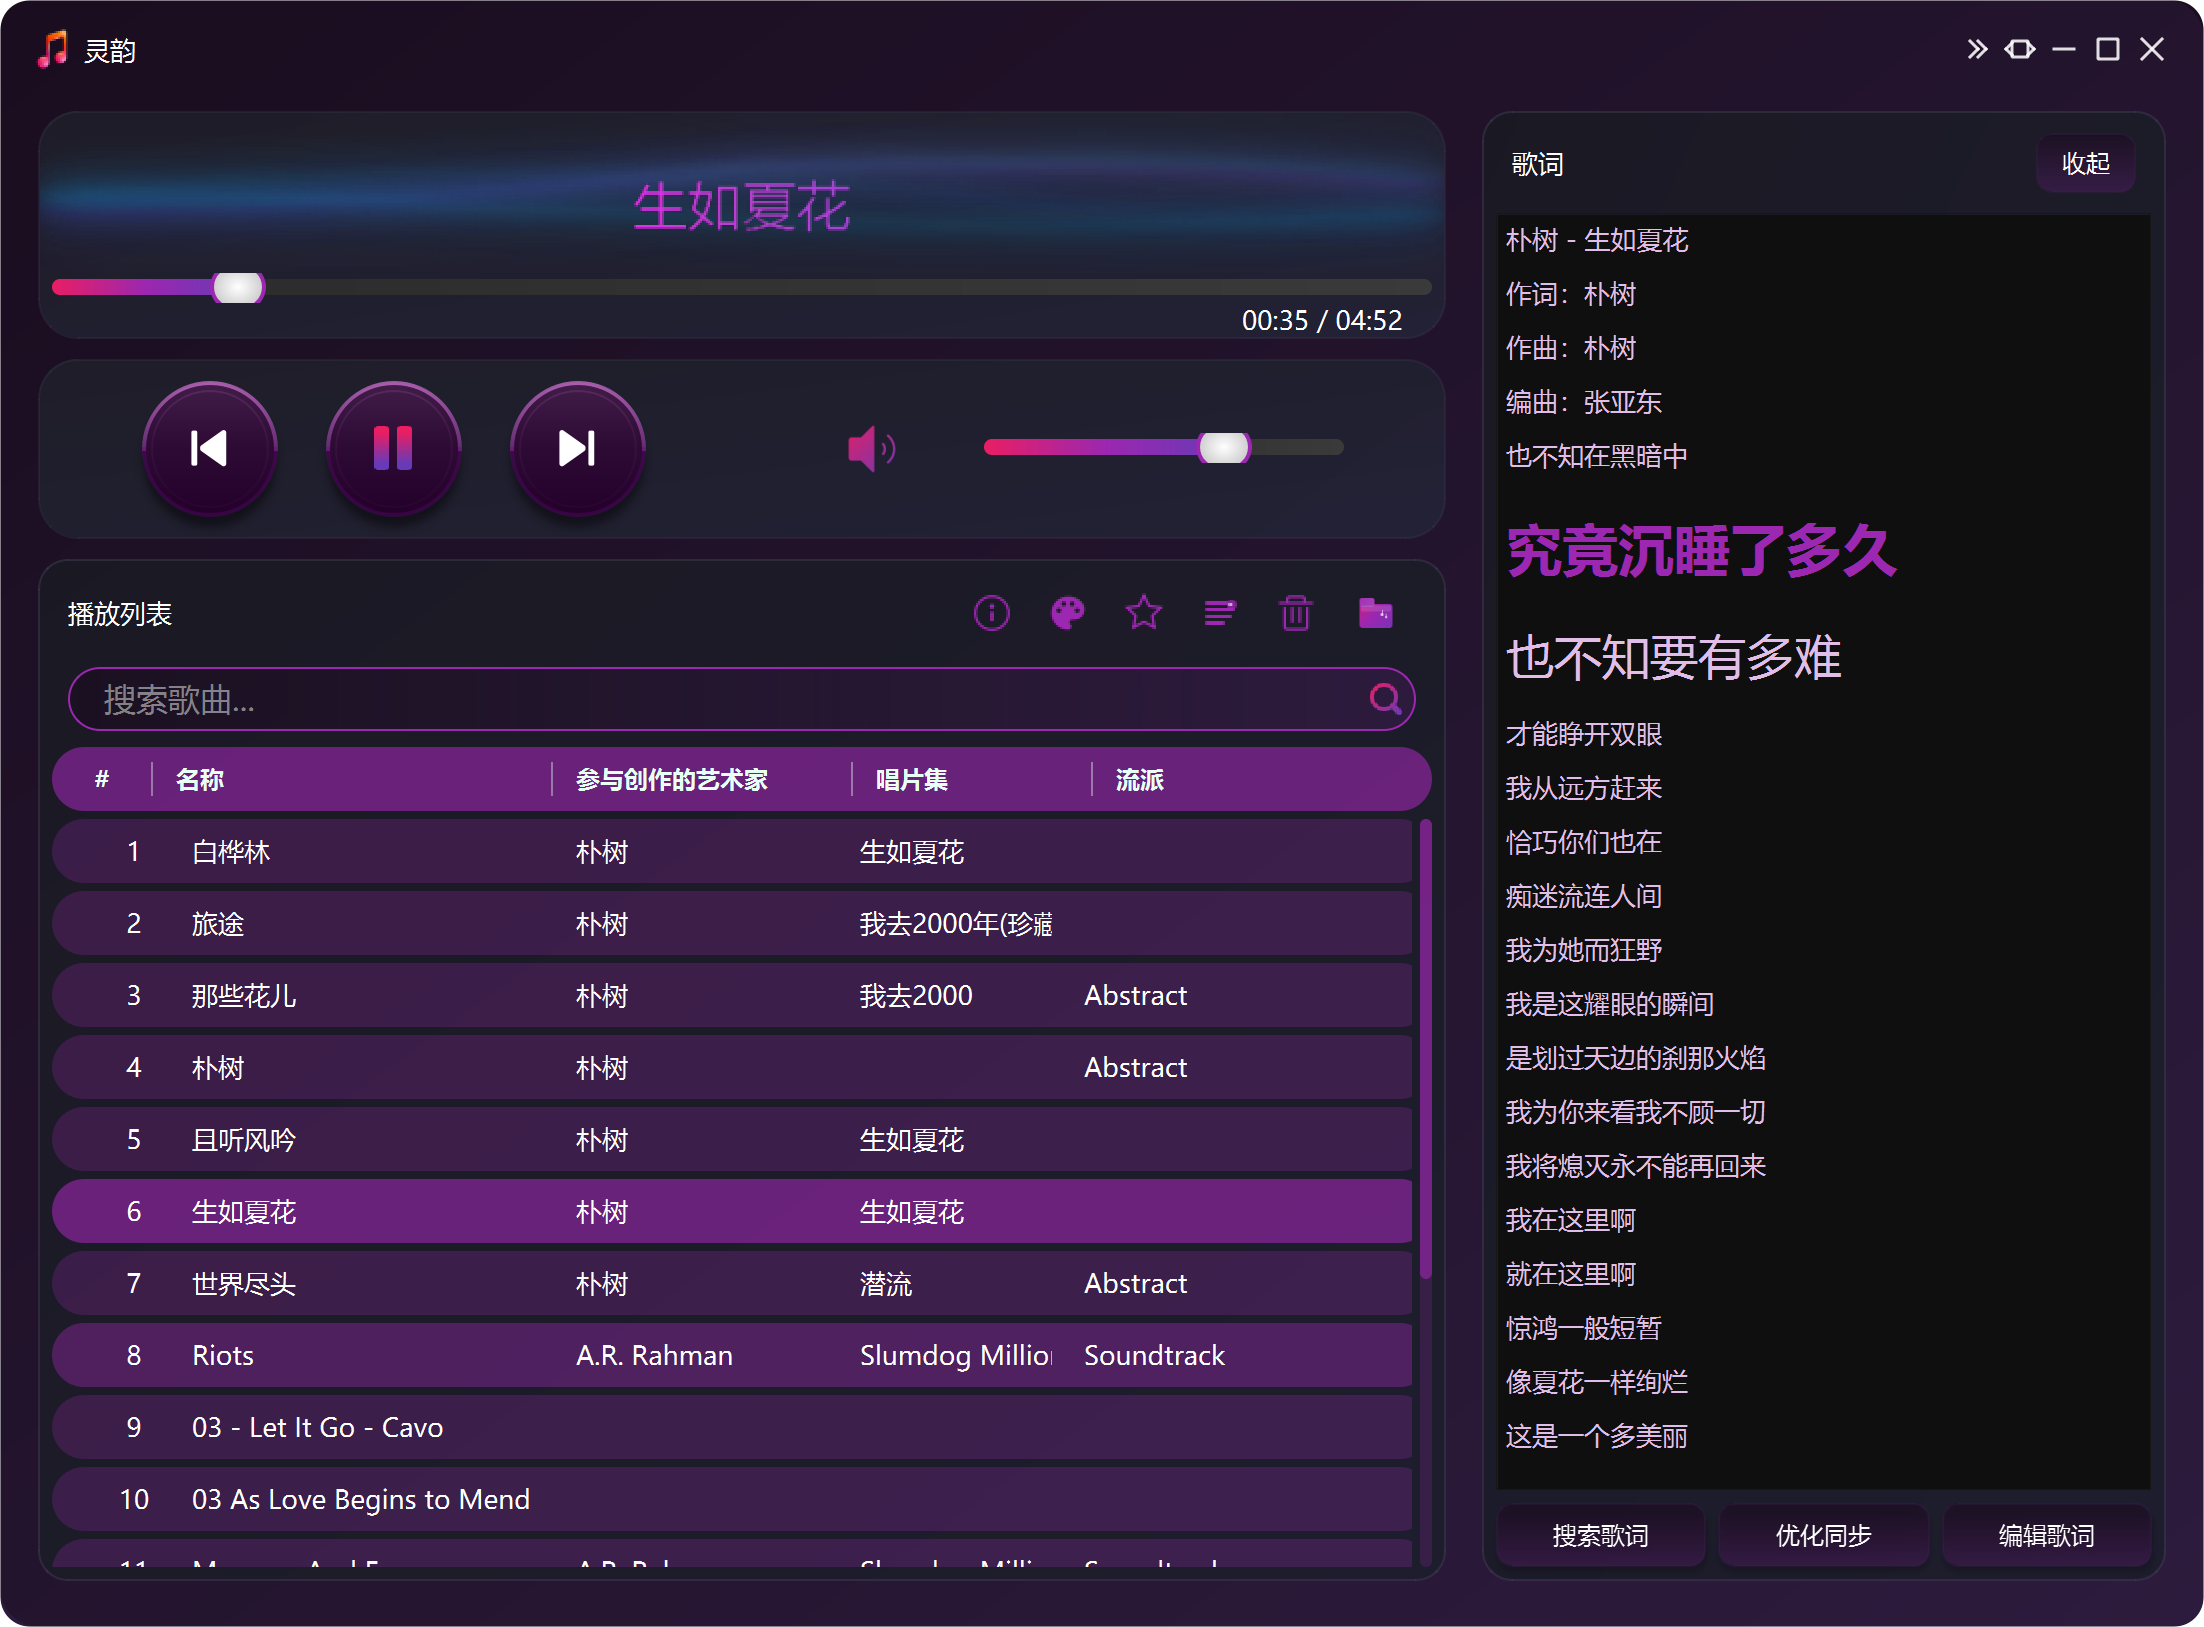Click the 灵韵 music note logo

(x=52, y=48)
